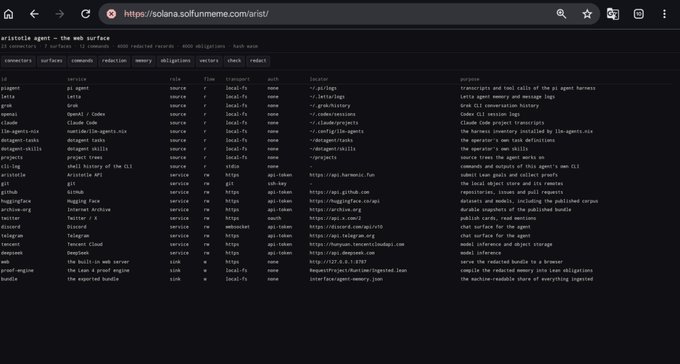680x364 pixels.
Task: Click the locator 'interface/agent-memory.json'
Action: pos(346,279)
